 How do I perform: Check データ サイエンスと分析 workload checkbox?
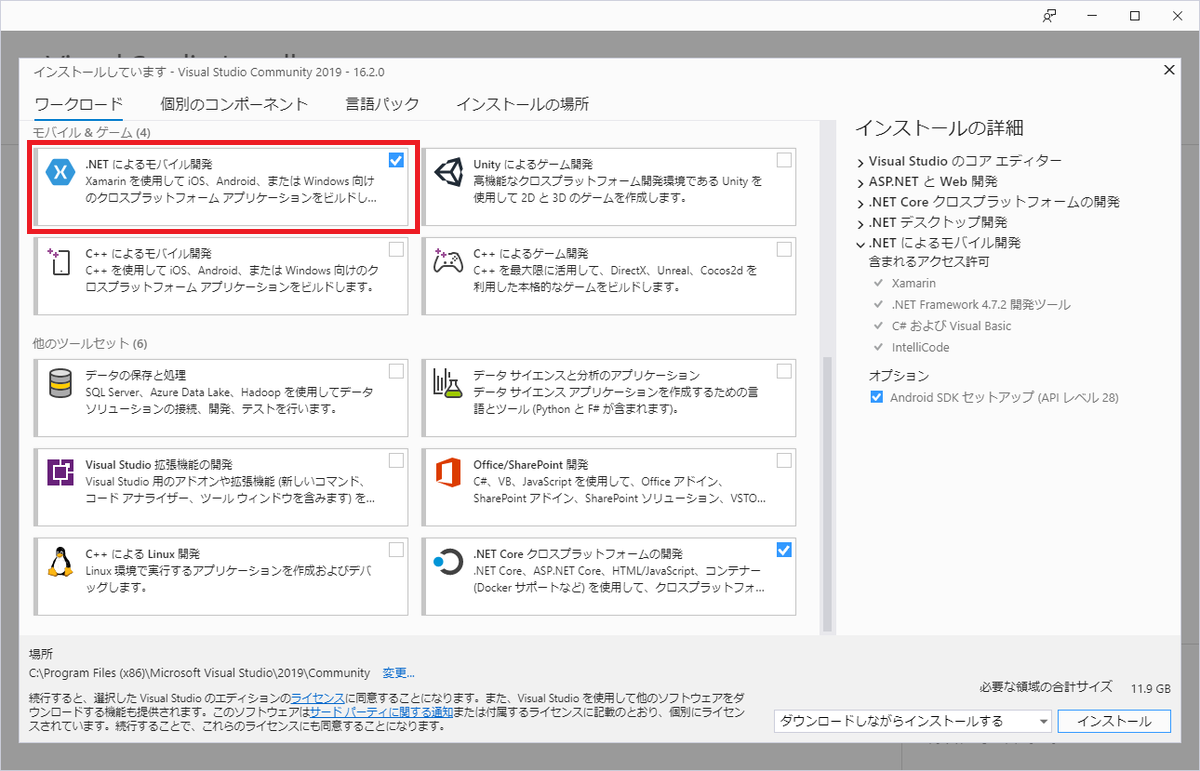pyautogui.click(x=784, y=371)
